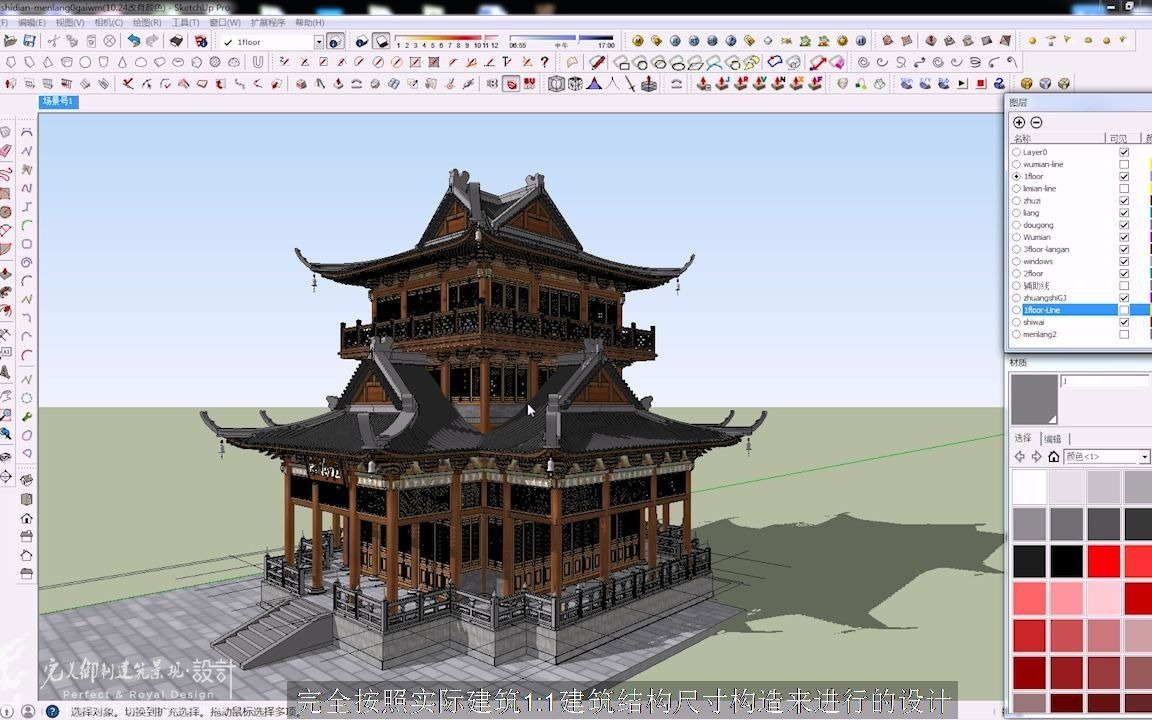Screen dimensions: 1152x720
Task: Select the cone shape tool icon
Action: point(122,62)
